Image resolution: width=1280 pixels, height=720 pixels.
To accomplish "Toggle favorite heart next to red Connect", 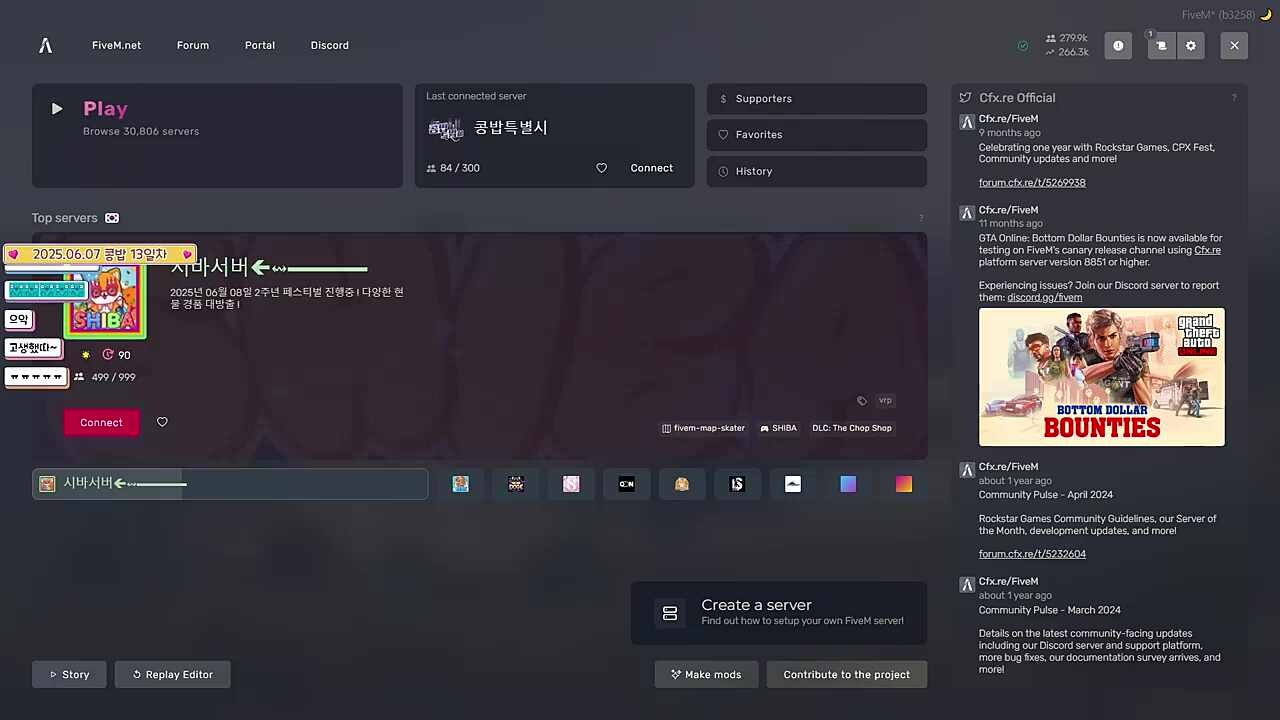I will (162, 423).
